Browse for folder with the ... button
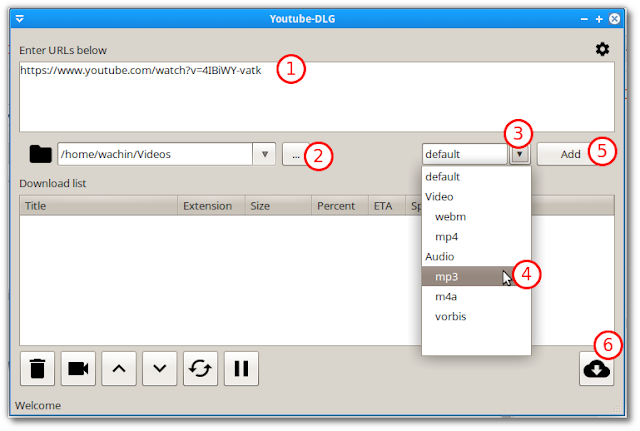The height and width of the screenshot is (431, 640). 296,154
